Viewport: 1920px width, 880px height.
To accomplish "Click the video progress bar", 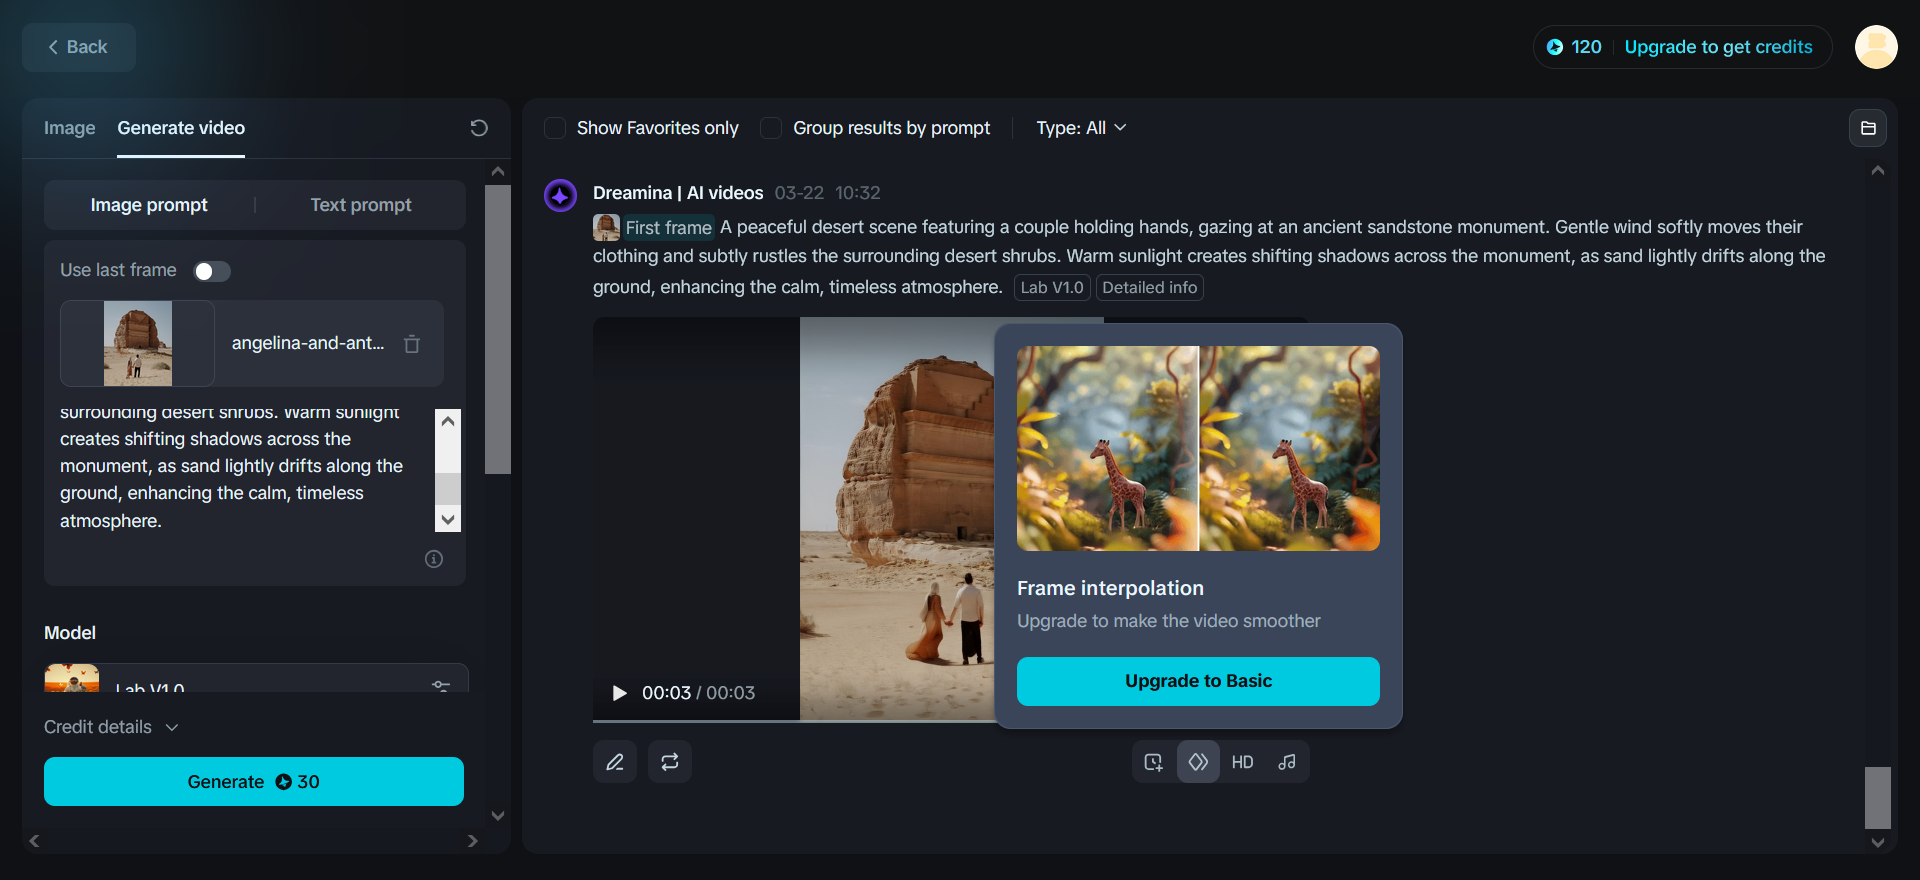I will point(794,720).
